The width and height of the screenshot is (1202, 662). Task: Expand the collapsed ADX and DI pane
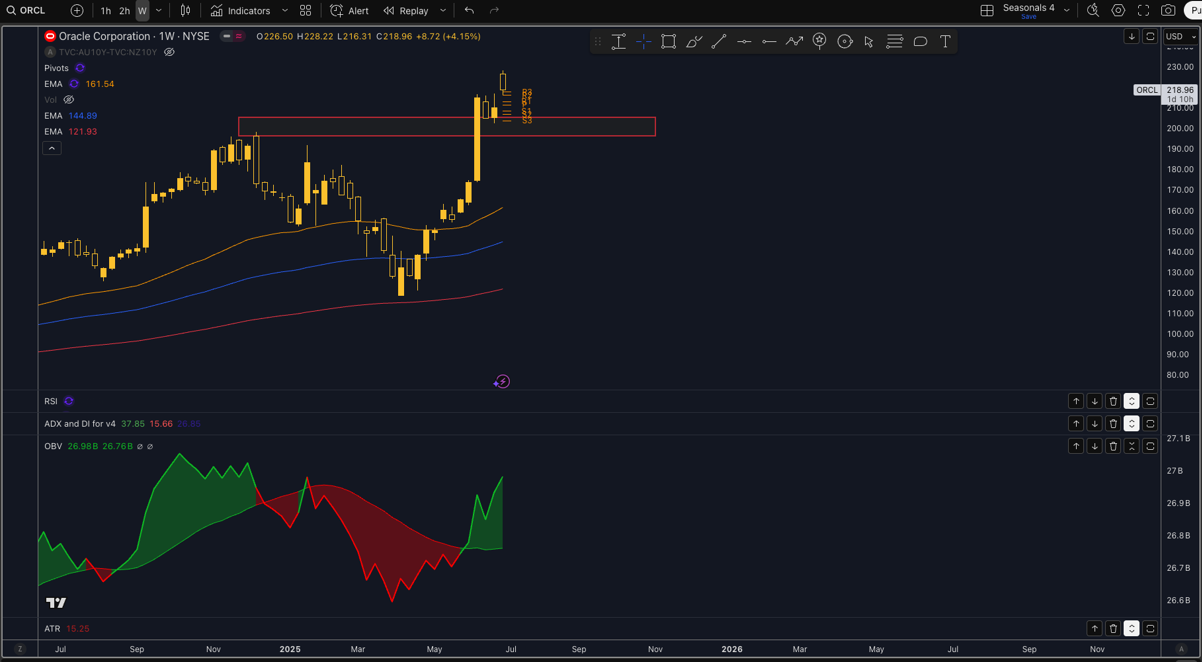(x=1131, y=424)
